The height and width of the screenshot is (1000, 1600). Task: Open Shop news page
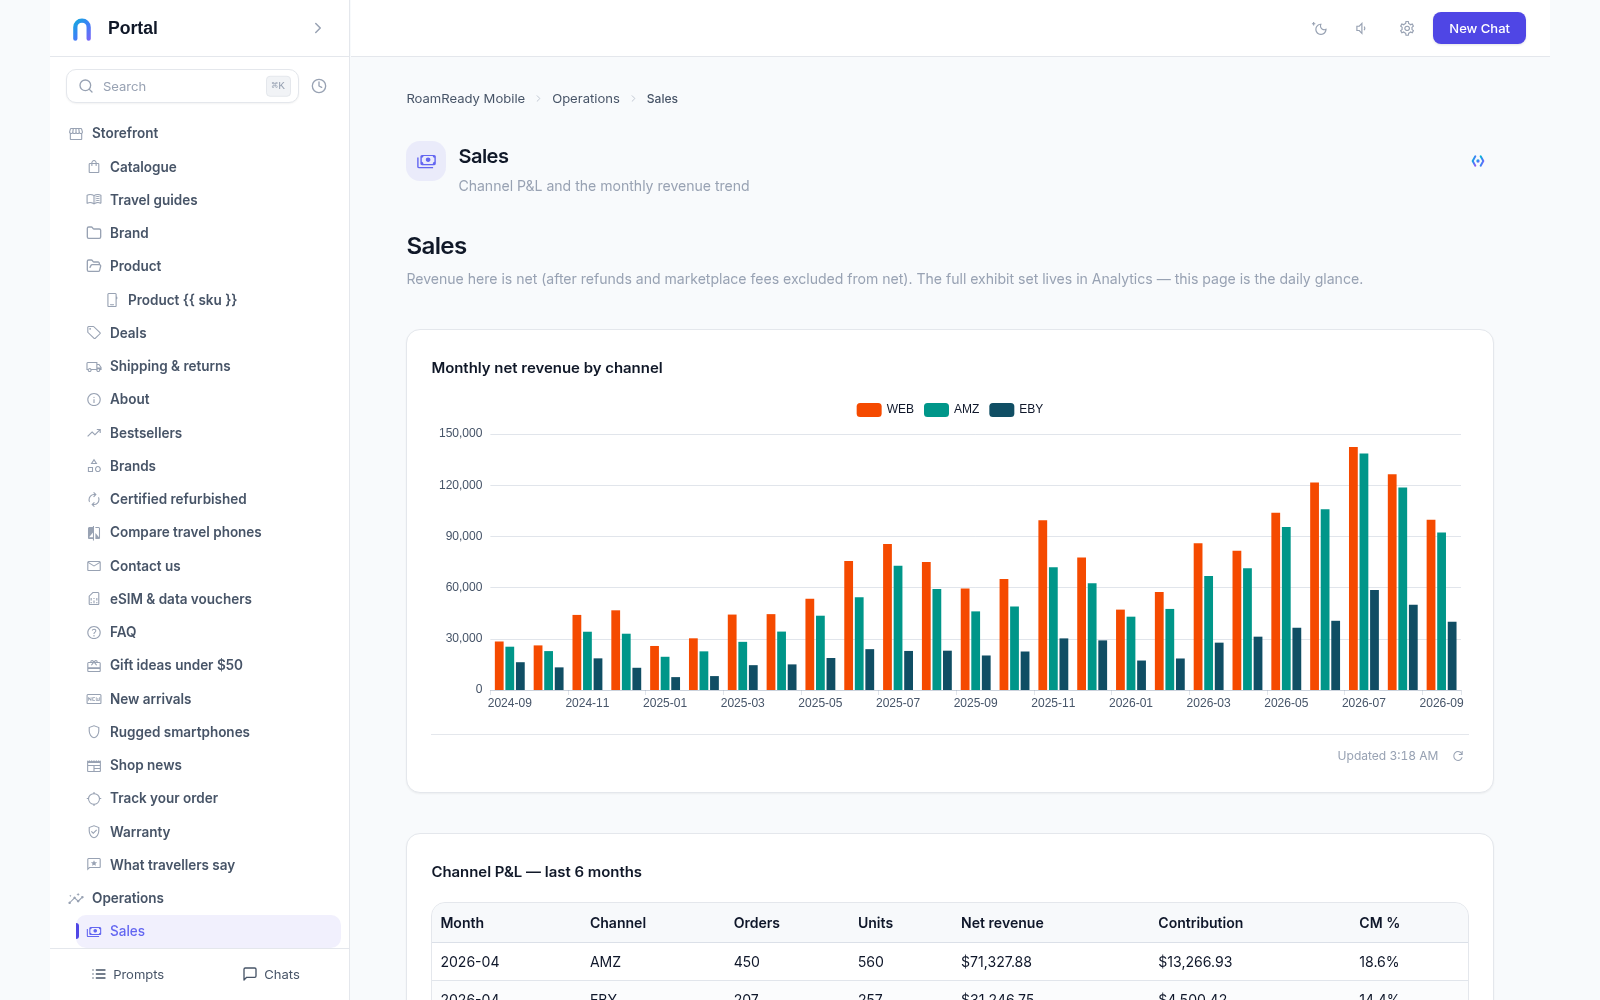146,765
